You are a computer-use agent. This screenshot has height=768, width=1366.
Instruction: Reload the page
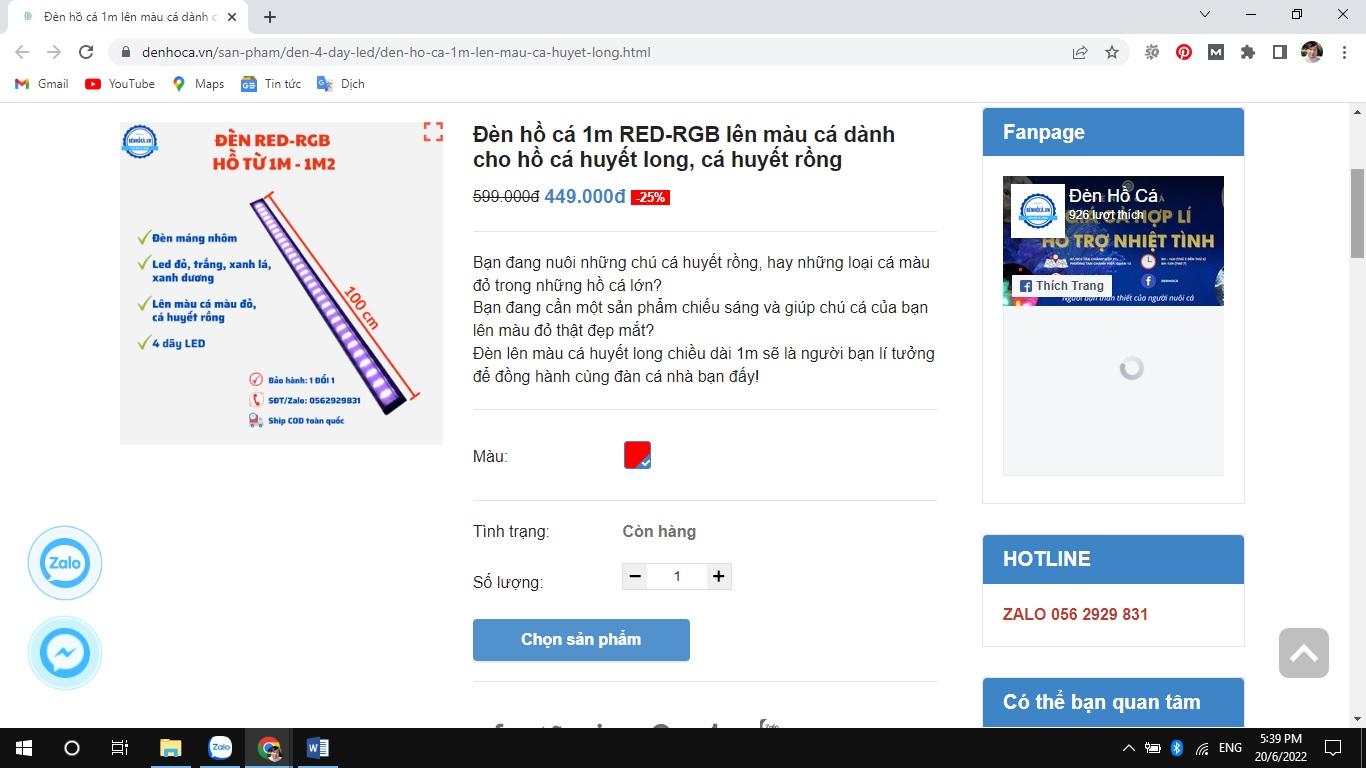(86, 52)
